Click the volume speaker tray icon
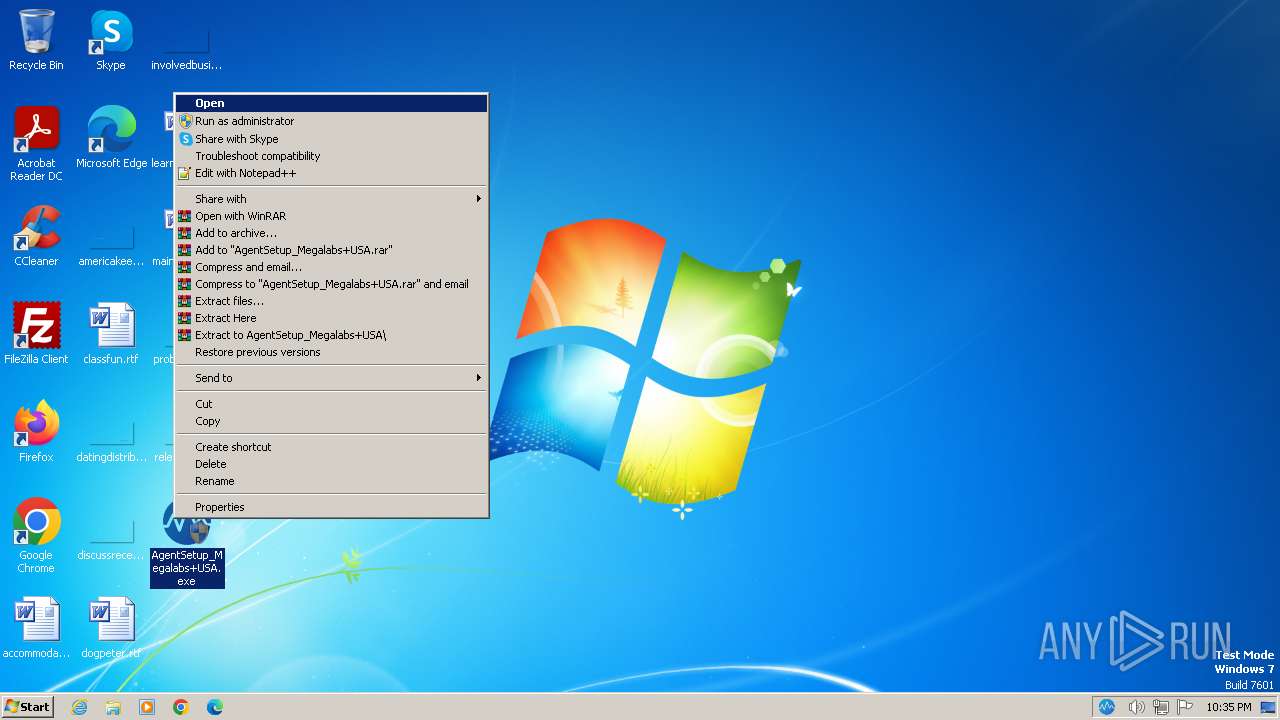Viewport: 1280px width, 720px height. tap(1136, 707)
